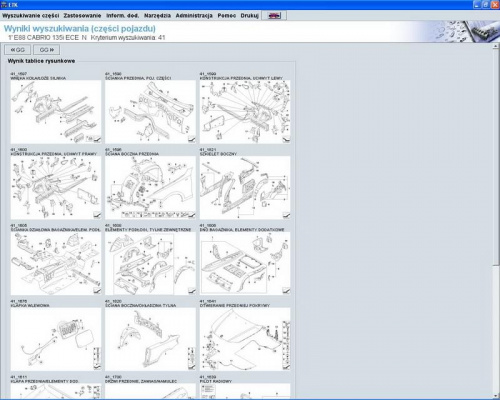Viewport: 500px width, 400px height.
Task: Click the scrollbar up arrow
Action: point(496,46)
